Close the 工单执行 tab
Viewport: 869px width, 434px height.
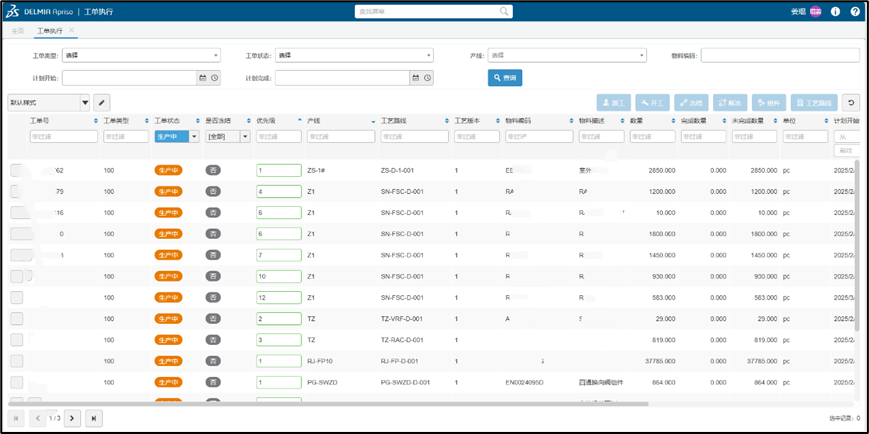71,30
